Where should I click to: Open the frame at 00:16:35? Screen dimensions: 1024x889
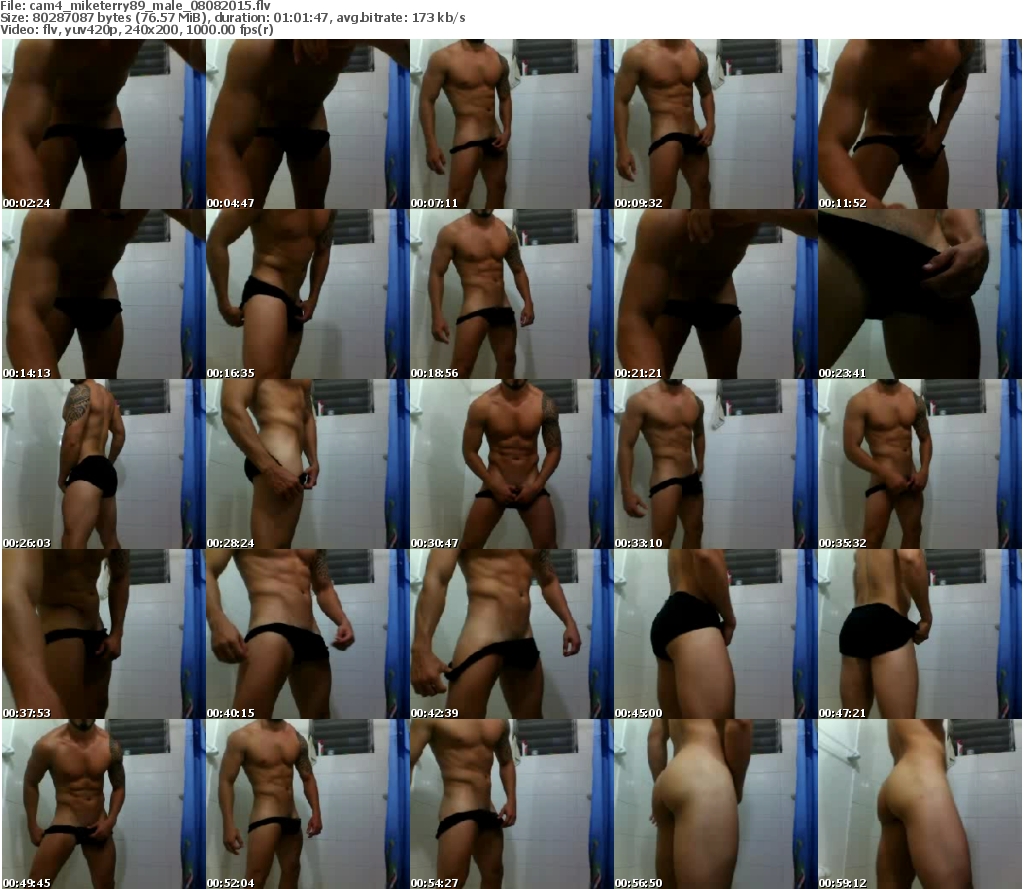point(308,294)
